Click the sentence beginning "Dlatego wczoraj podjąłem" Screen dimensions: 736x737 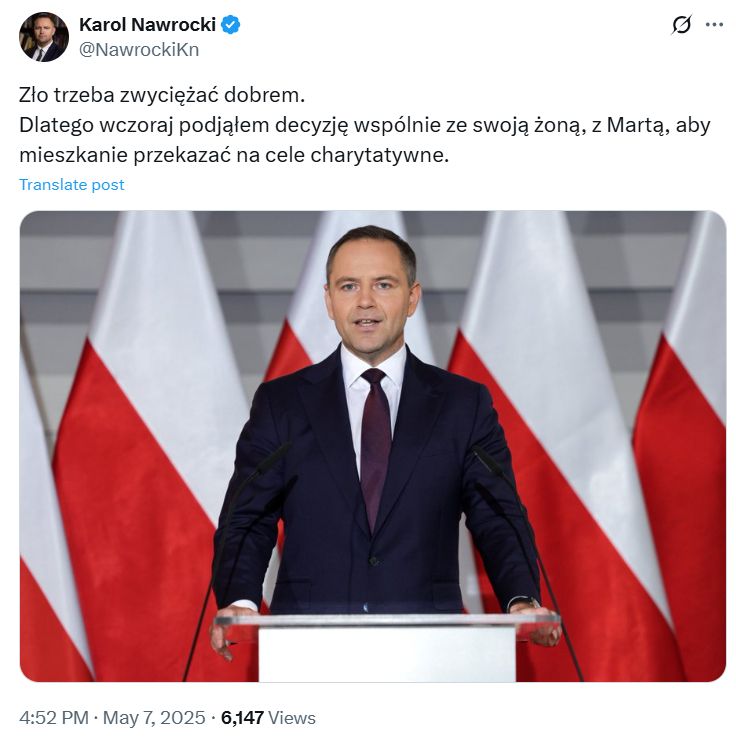point(365,140)
